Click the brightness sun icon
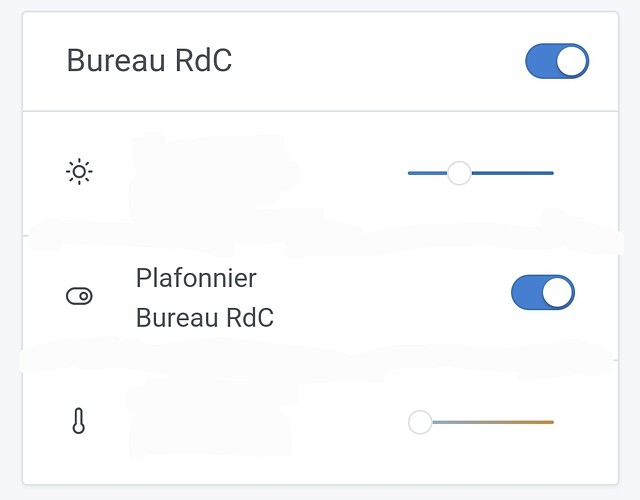The width and height of the screenshot is (640, 500). tap(79, 173)
